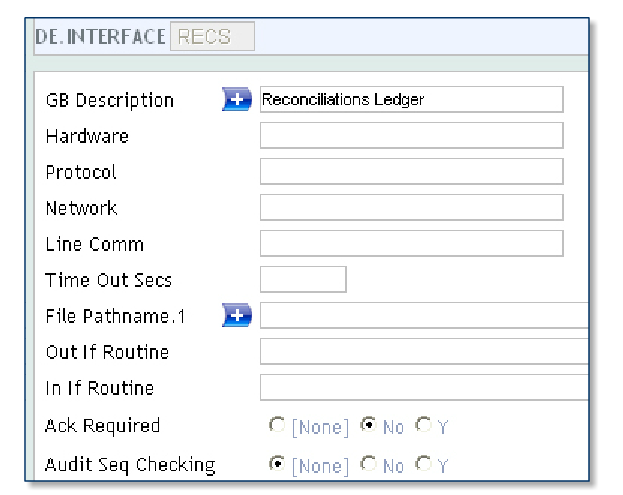Click the In If Routine field
This screenshot has height=495, width=623.
tap(424, 387)
